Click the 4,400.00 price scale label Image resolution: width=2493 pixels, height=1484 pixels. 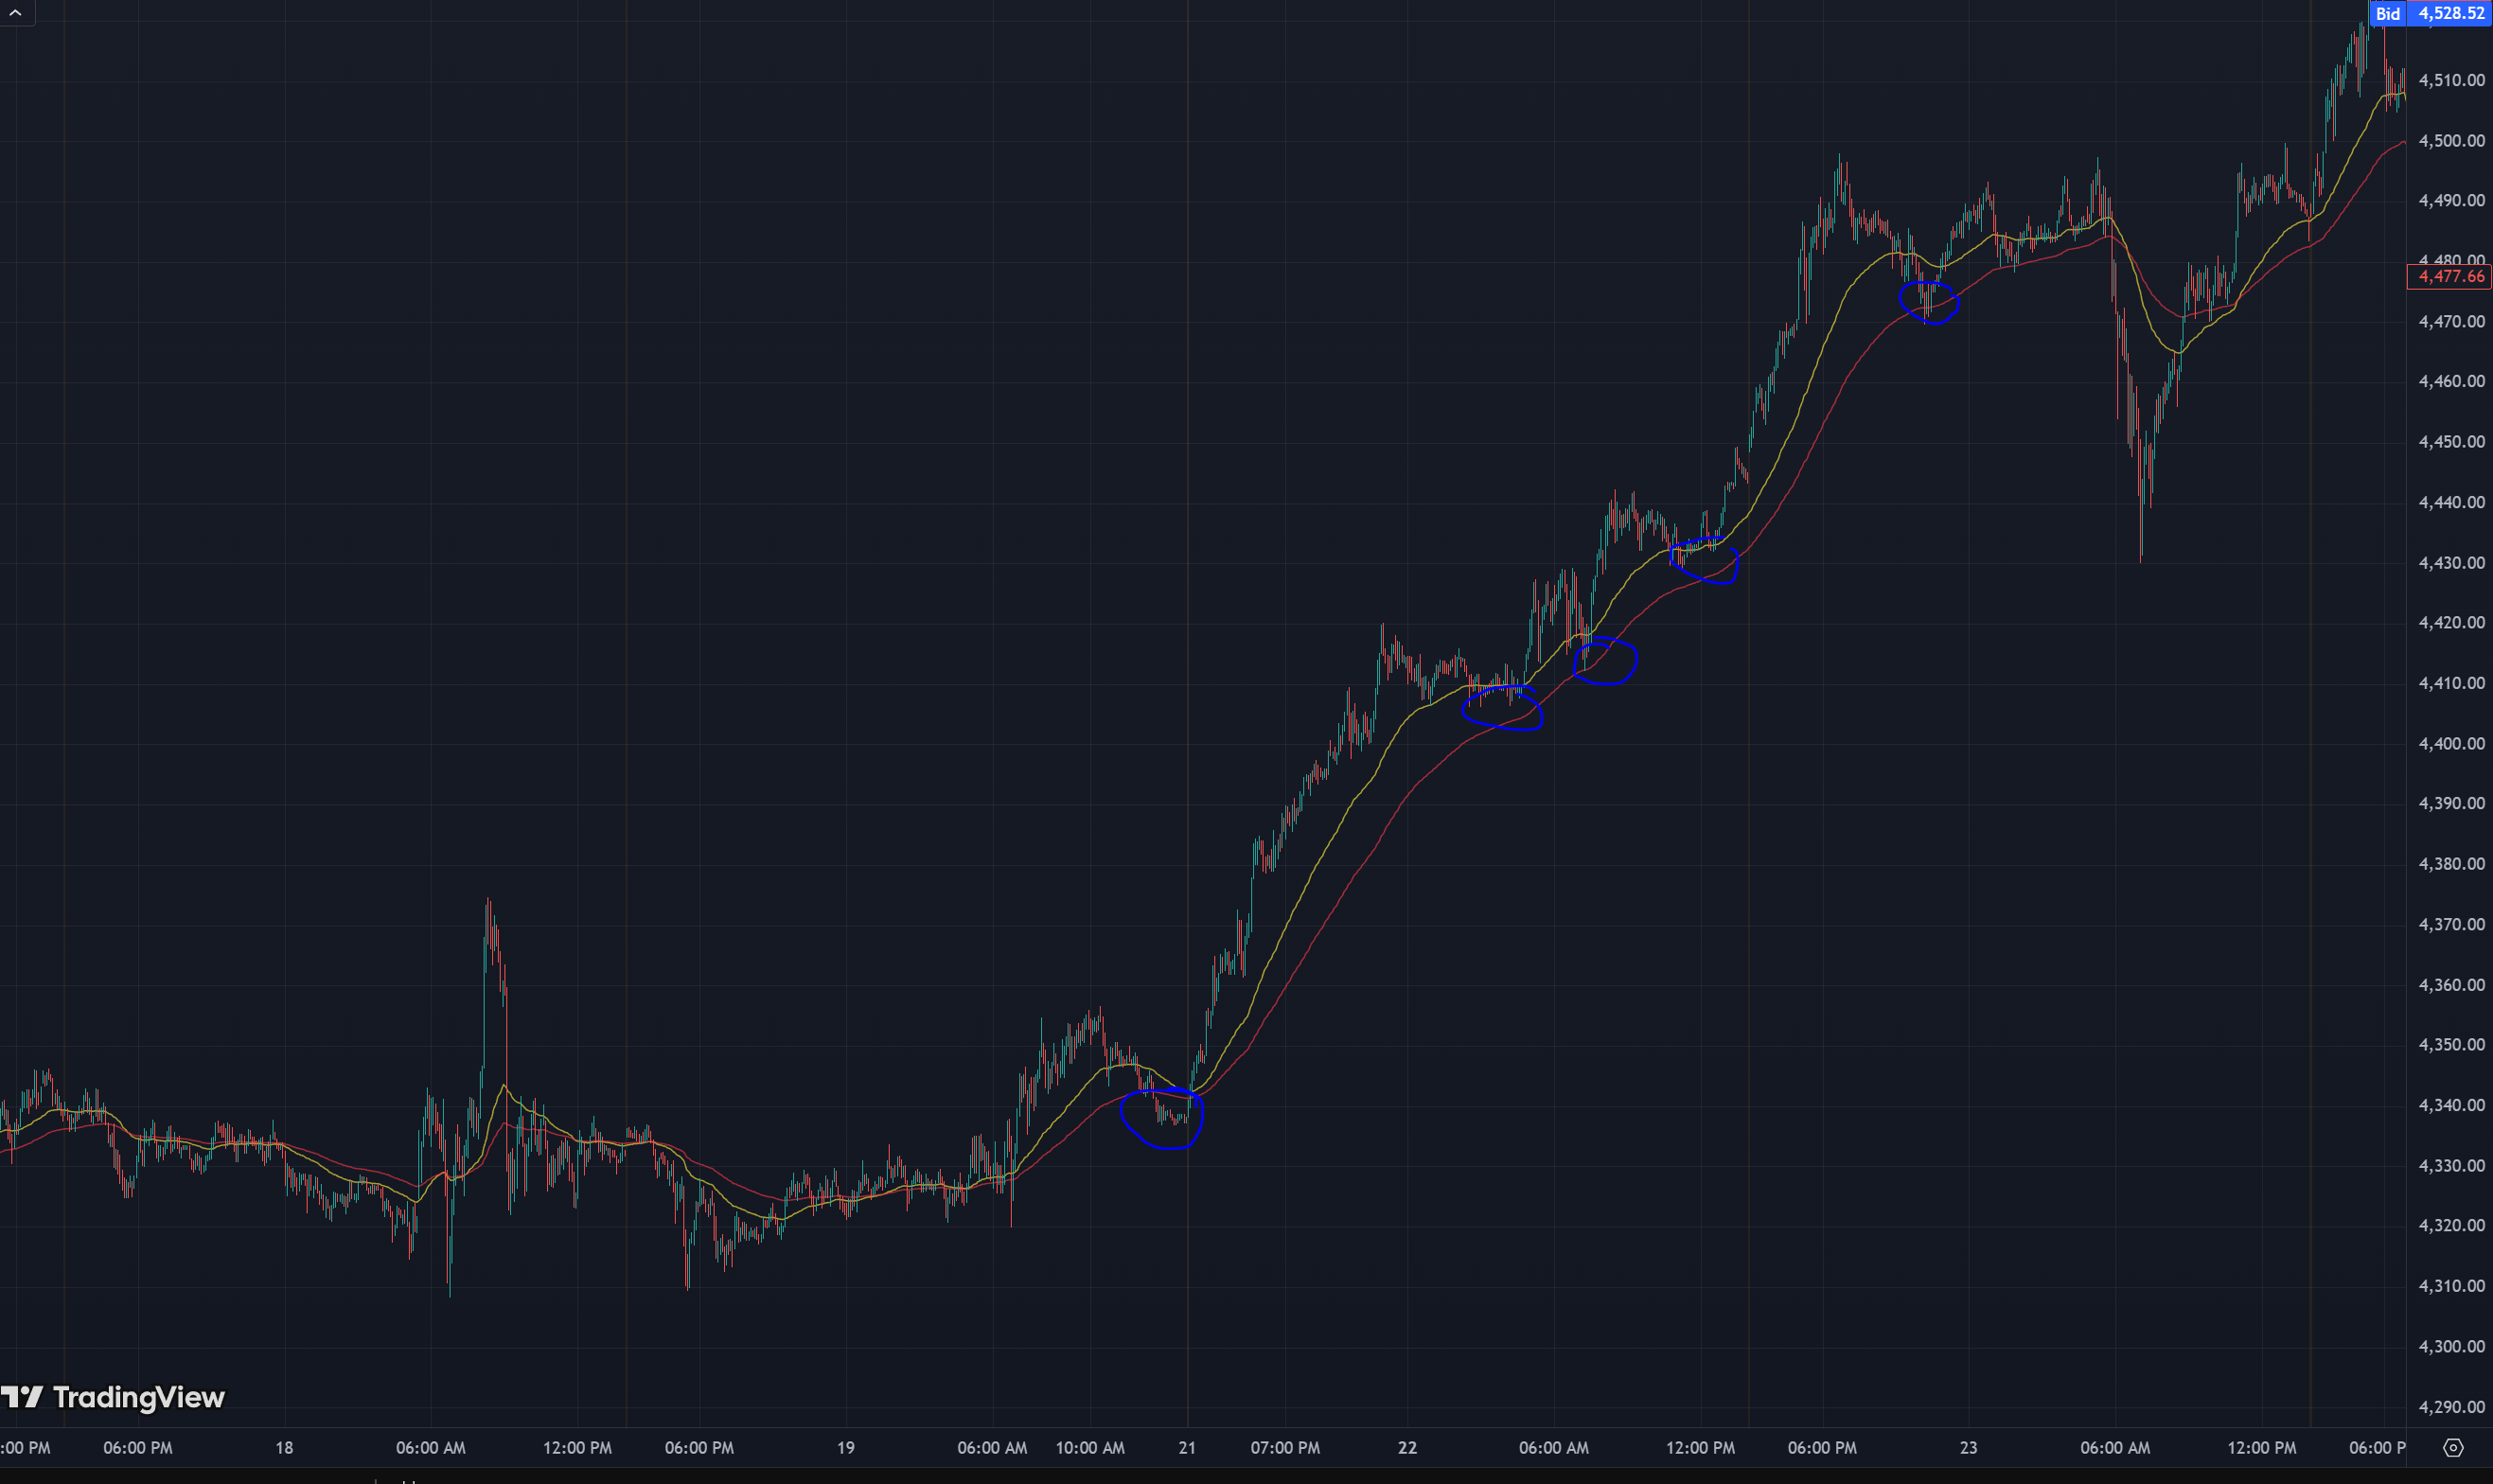click(x=2451, y=744)
